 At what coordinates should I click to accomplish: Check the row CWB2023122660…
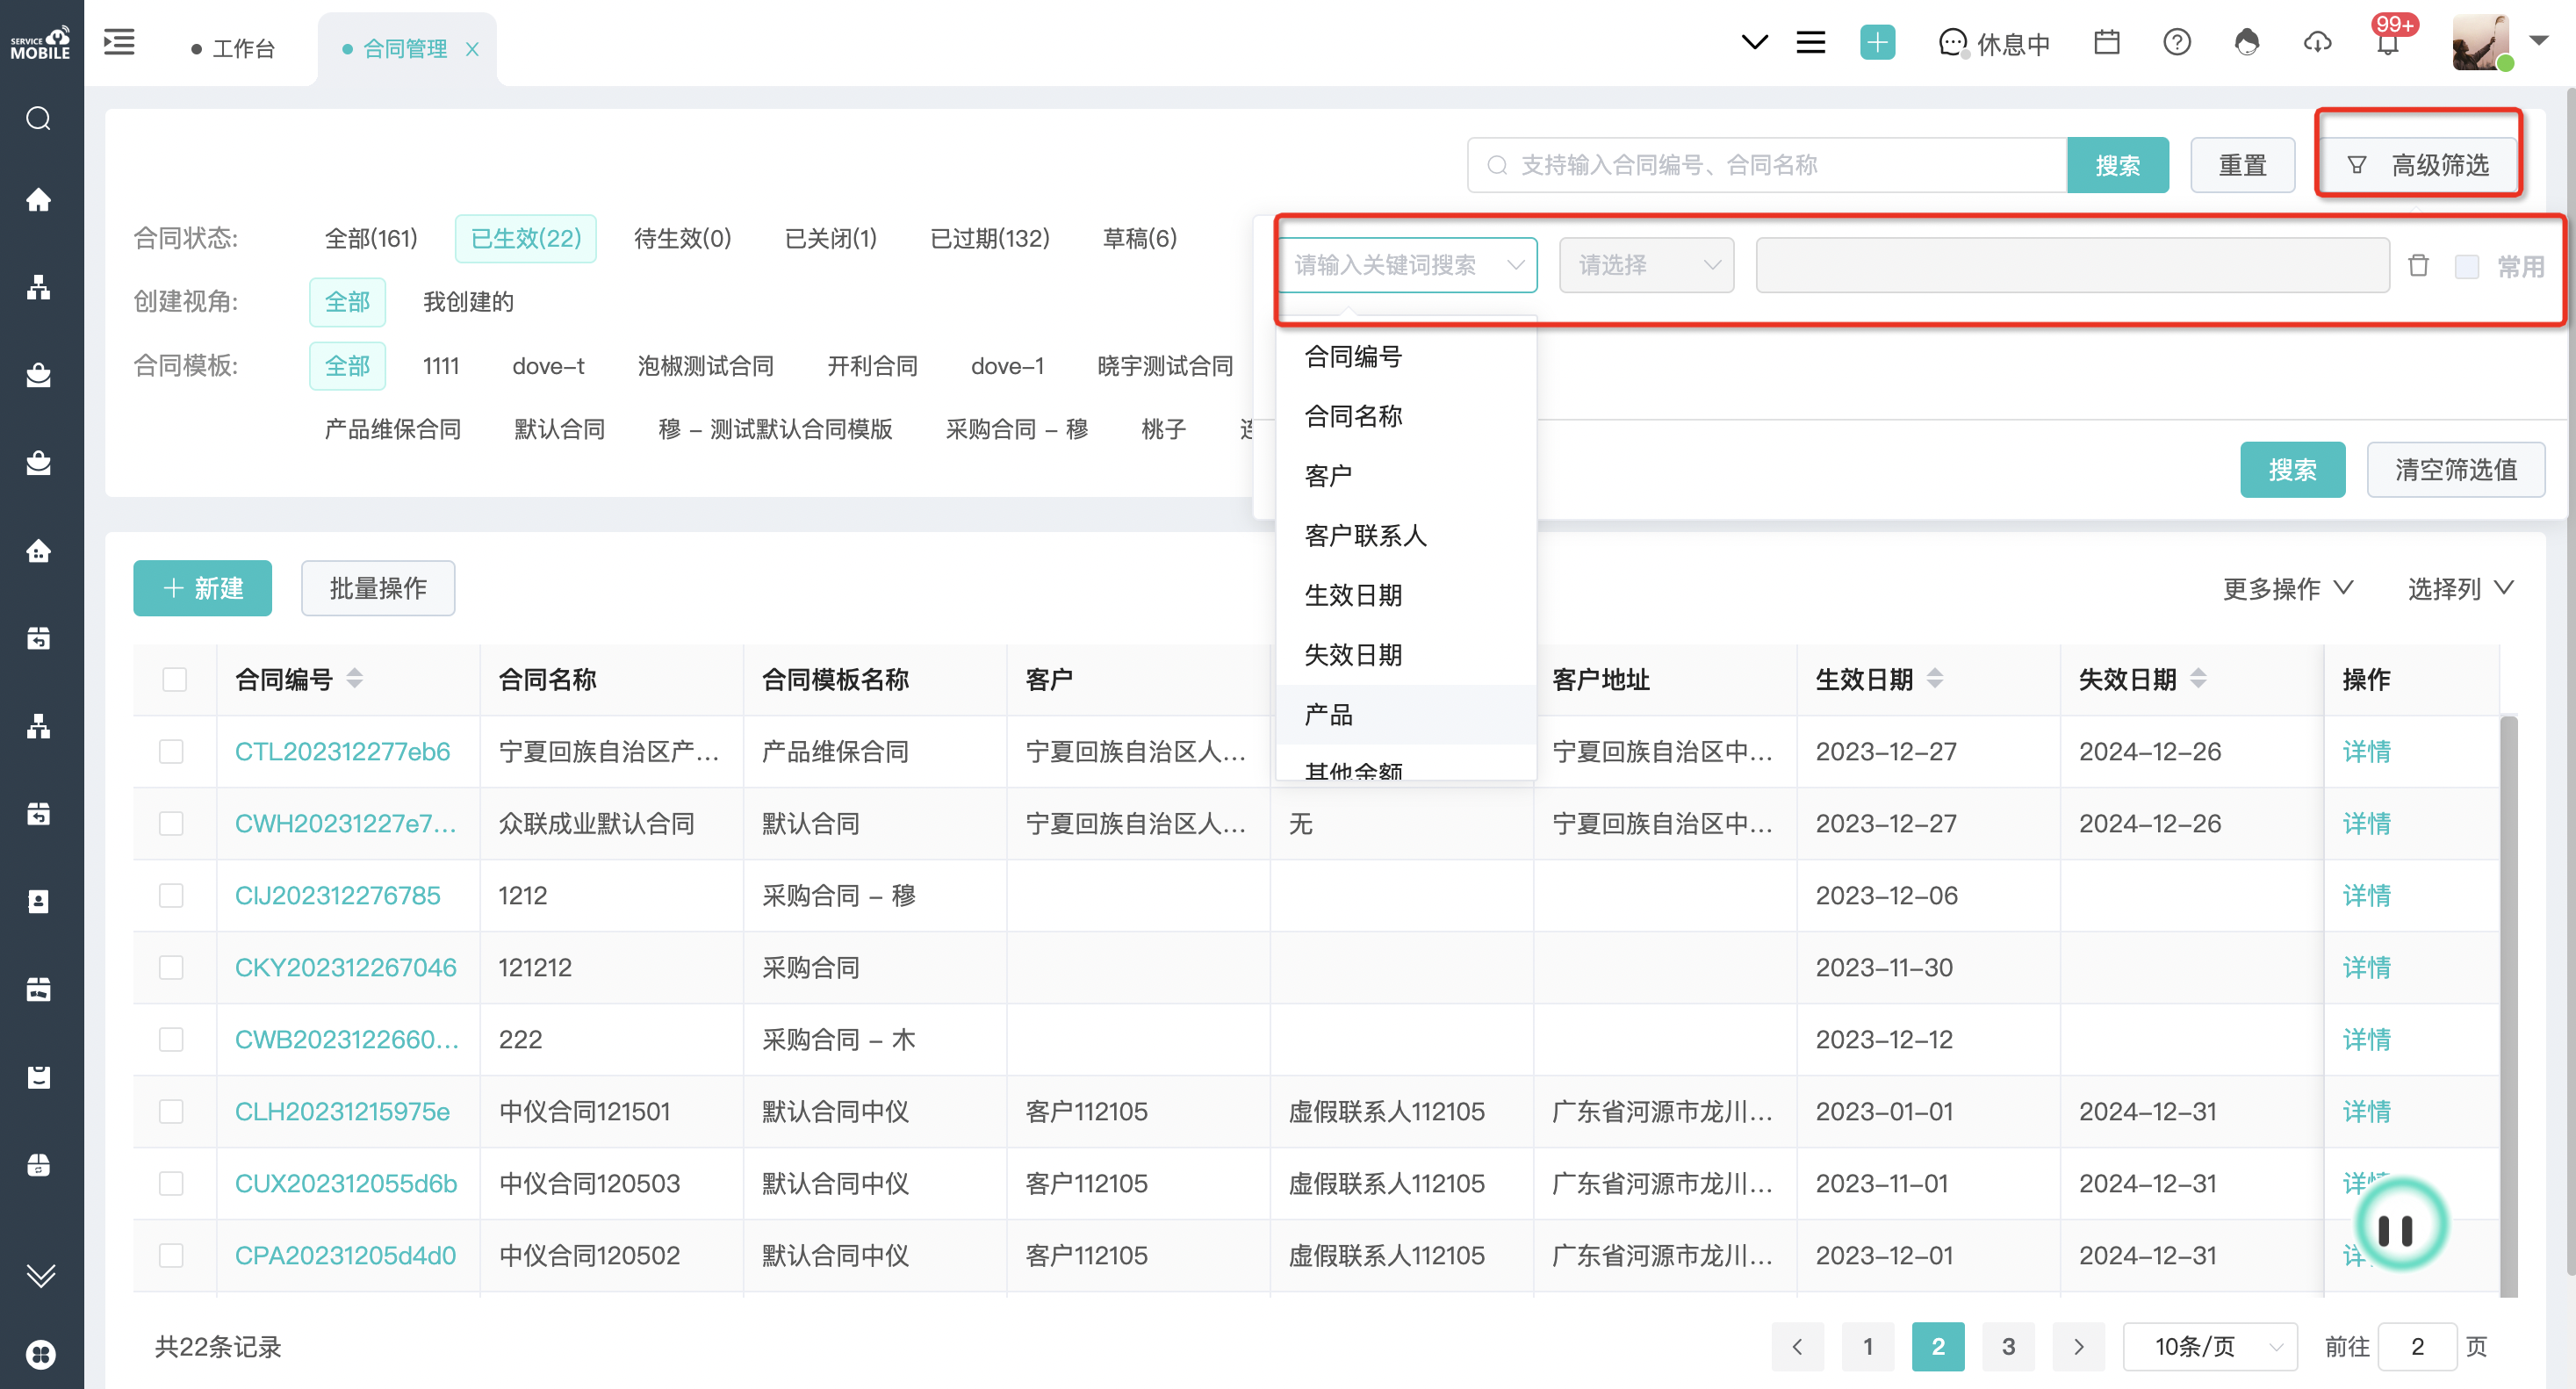(172, 1040)
